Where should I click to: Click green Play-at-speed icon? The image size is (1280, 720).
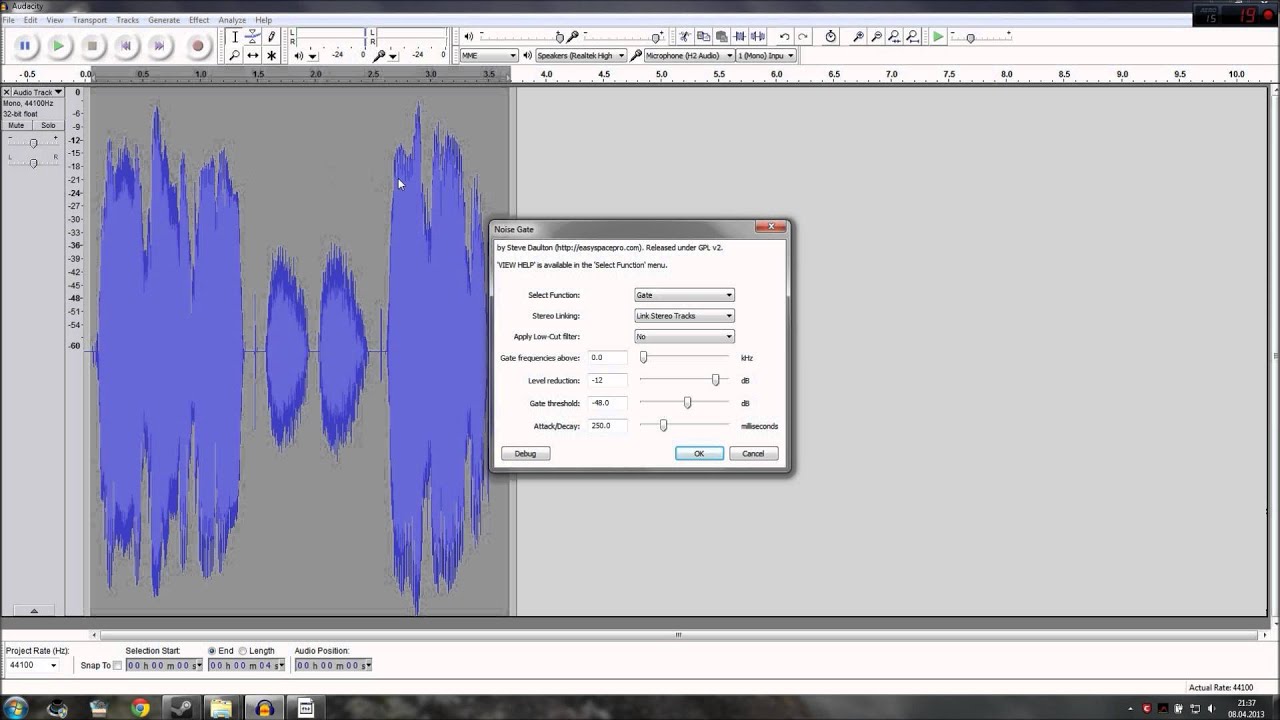(x=938, y=37)
